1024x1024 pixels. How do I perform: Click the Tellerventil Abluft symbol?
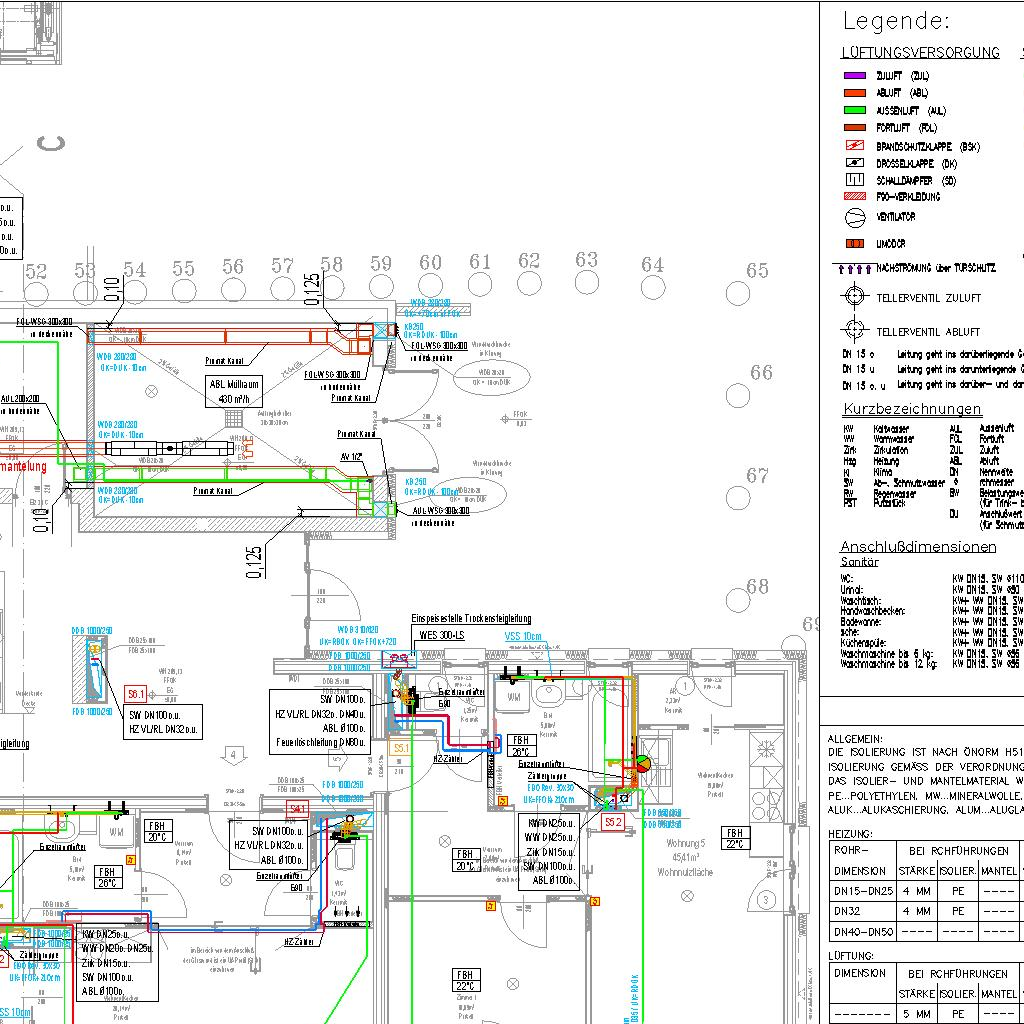[x=853, y=329]
